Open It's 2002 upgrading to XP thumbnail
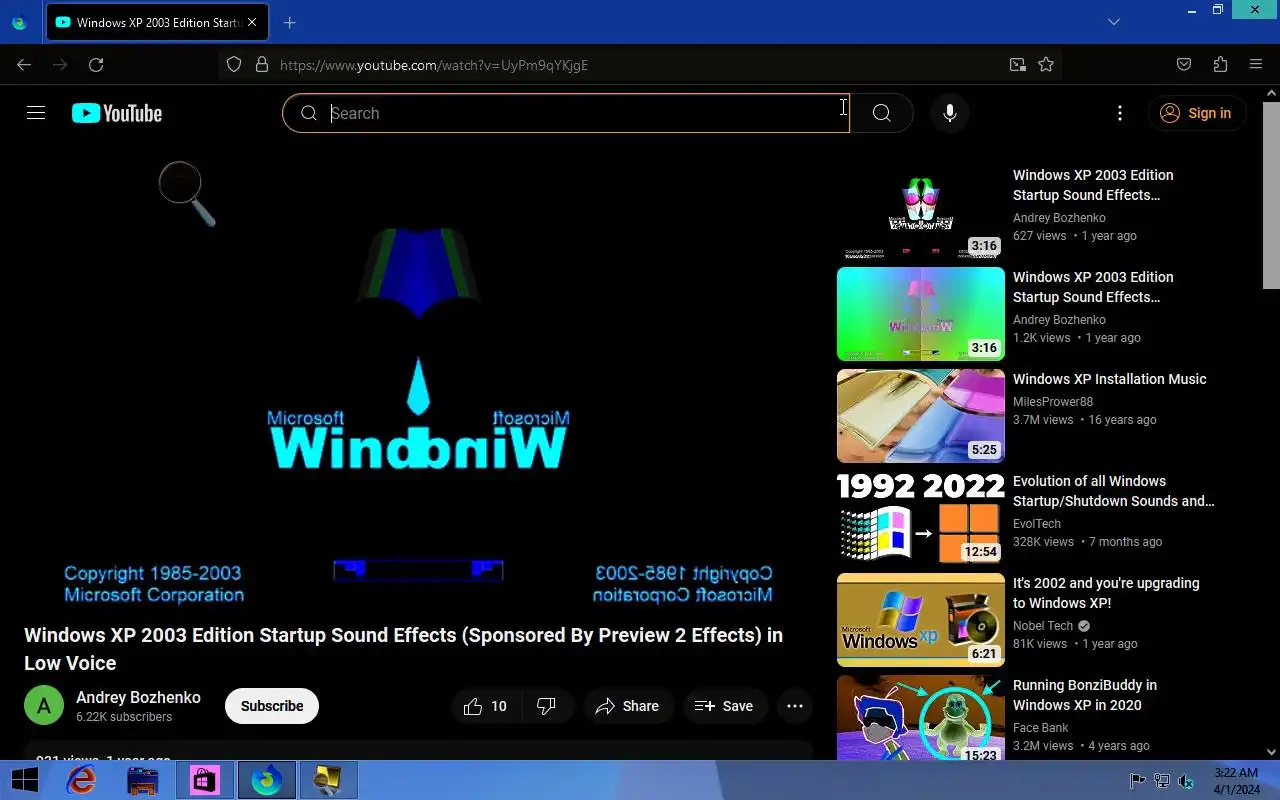Viewport: 1280px width, 800px height. [921, 620]
